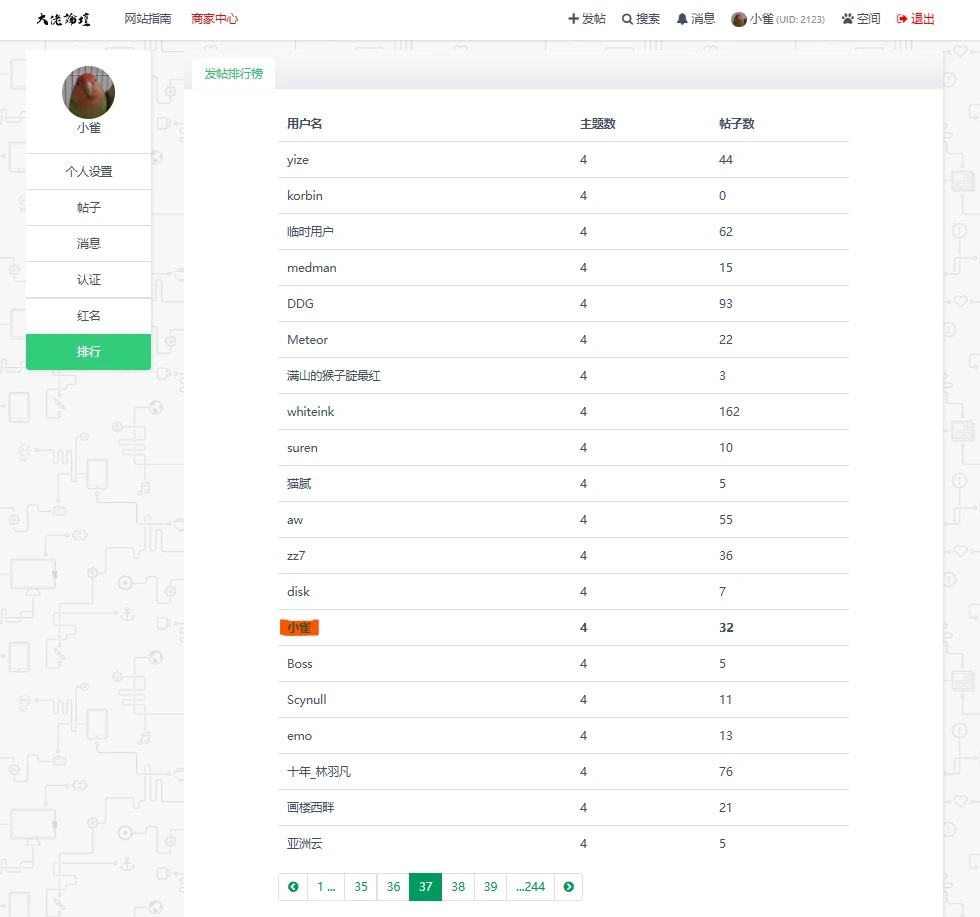Click the 大佬论坛 site logo

coord(63,19)
